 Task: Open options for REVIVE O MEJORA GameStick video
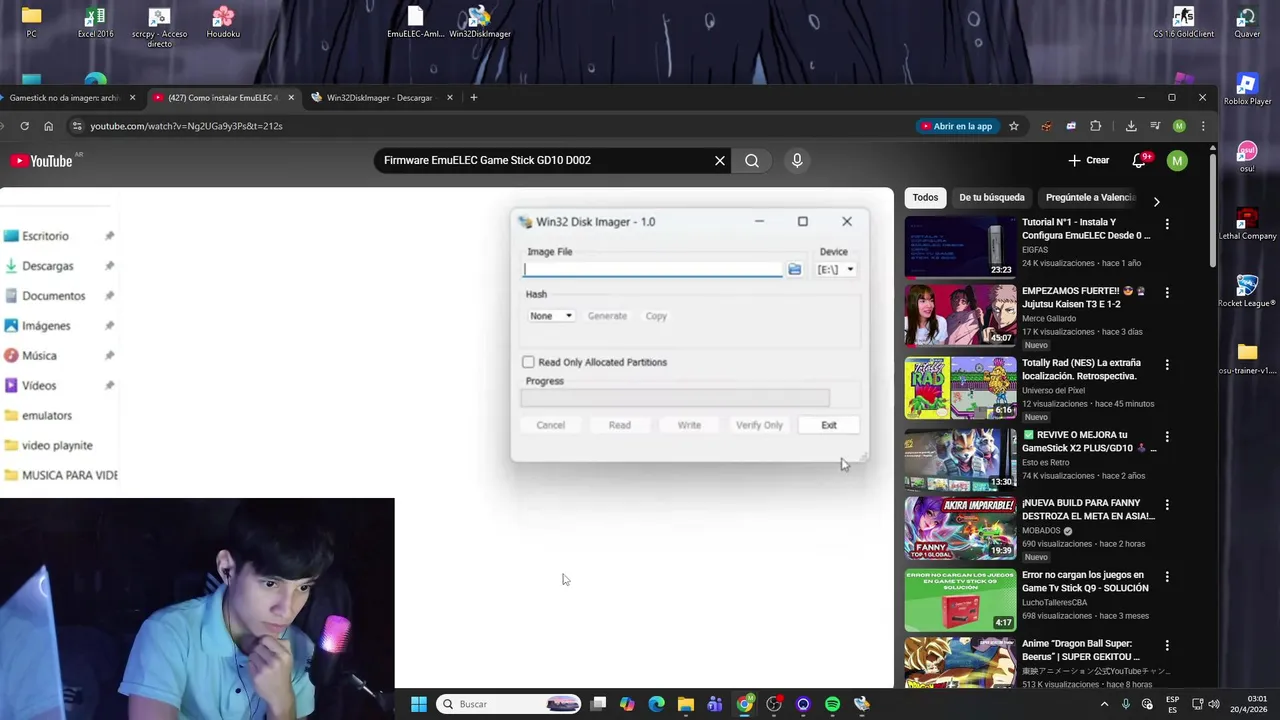point(1166,437)
